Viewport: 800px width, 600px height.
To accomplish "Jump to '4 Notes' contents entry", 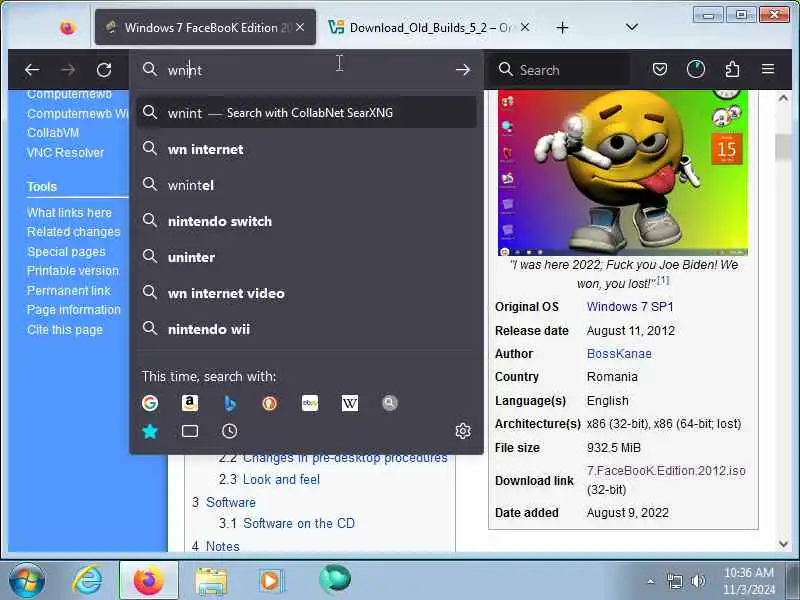I will click(216, 546).
